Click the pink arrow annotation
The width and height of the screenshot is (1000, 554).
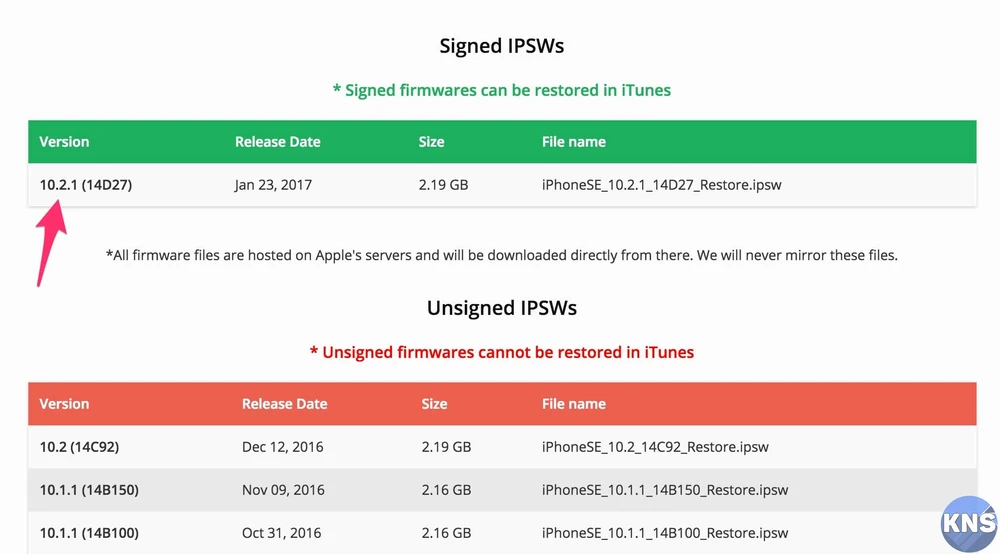tap(52, 240)
